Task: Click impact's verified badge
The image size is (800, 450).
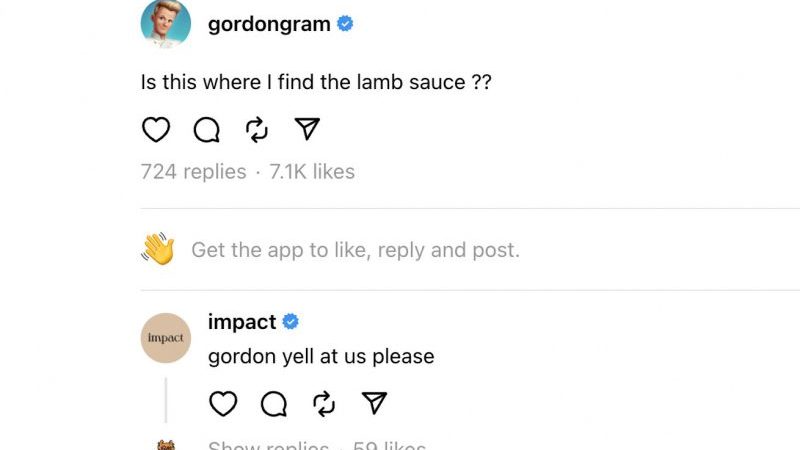Action: pos(290,321)
